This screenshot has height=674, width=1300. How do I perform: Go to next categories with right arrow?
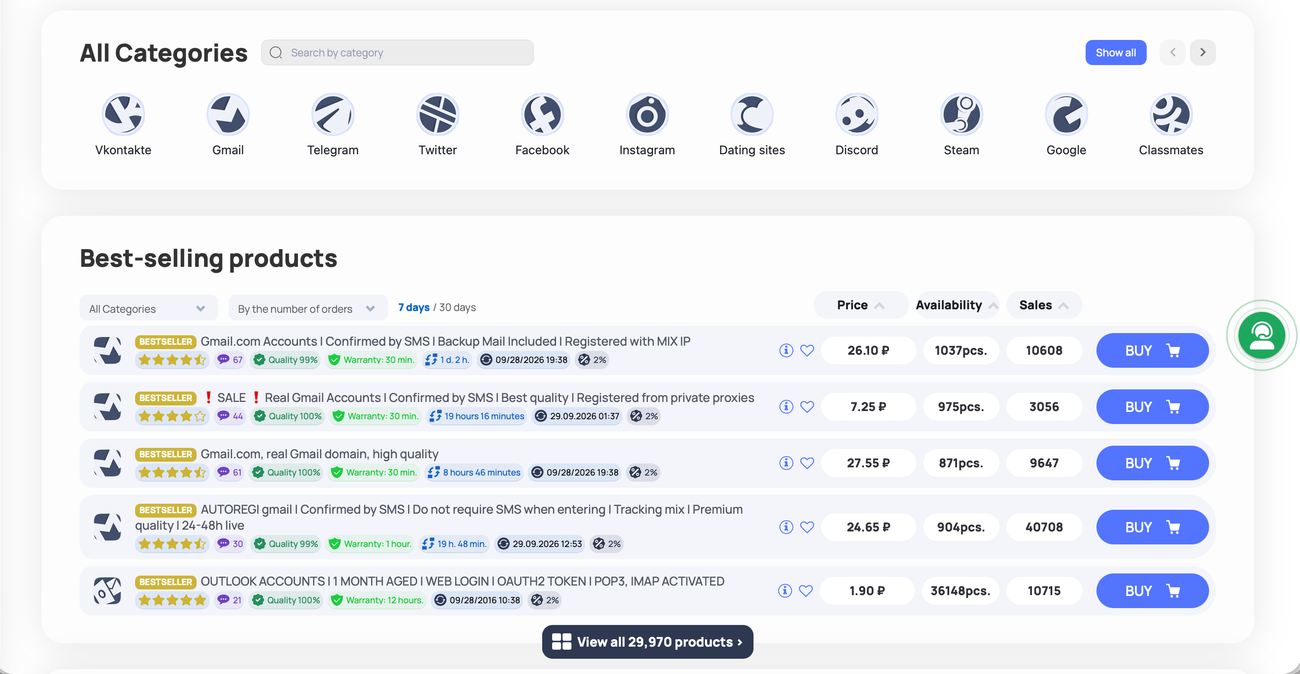tap(1203, 52)
